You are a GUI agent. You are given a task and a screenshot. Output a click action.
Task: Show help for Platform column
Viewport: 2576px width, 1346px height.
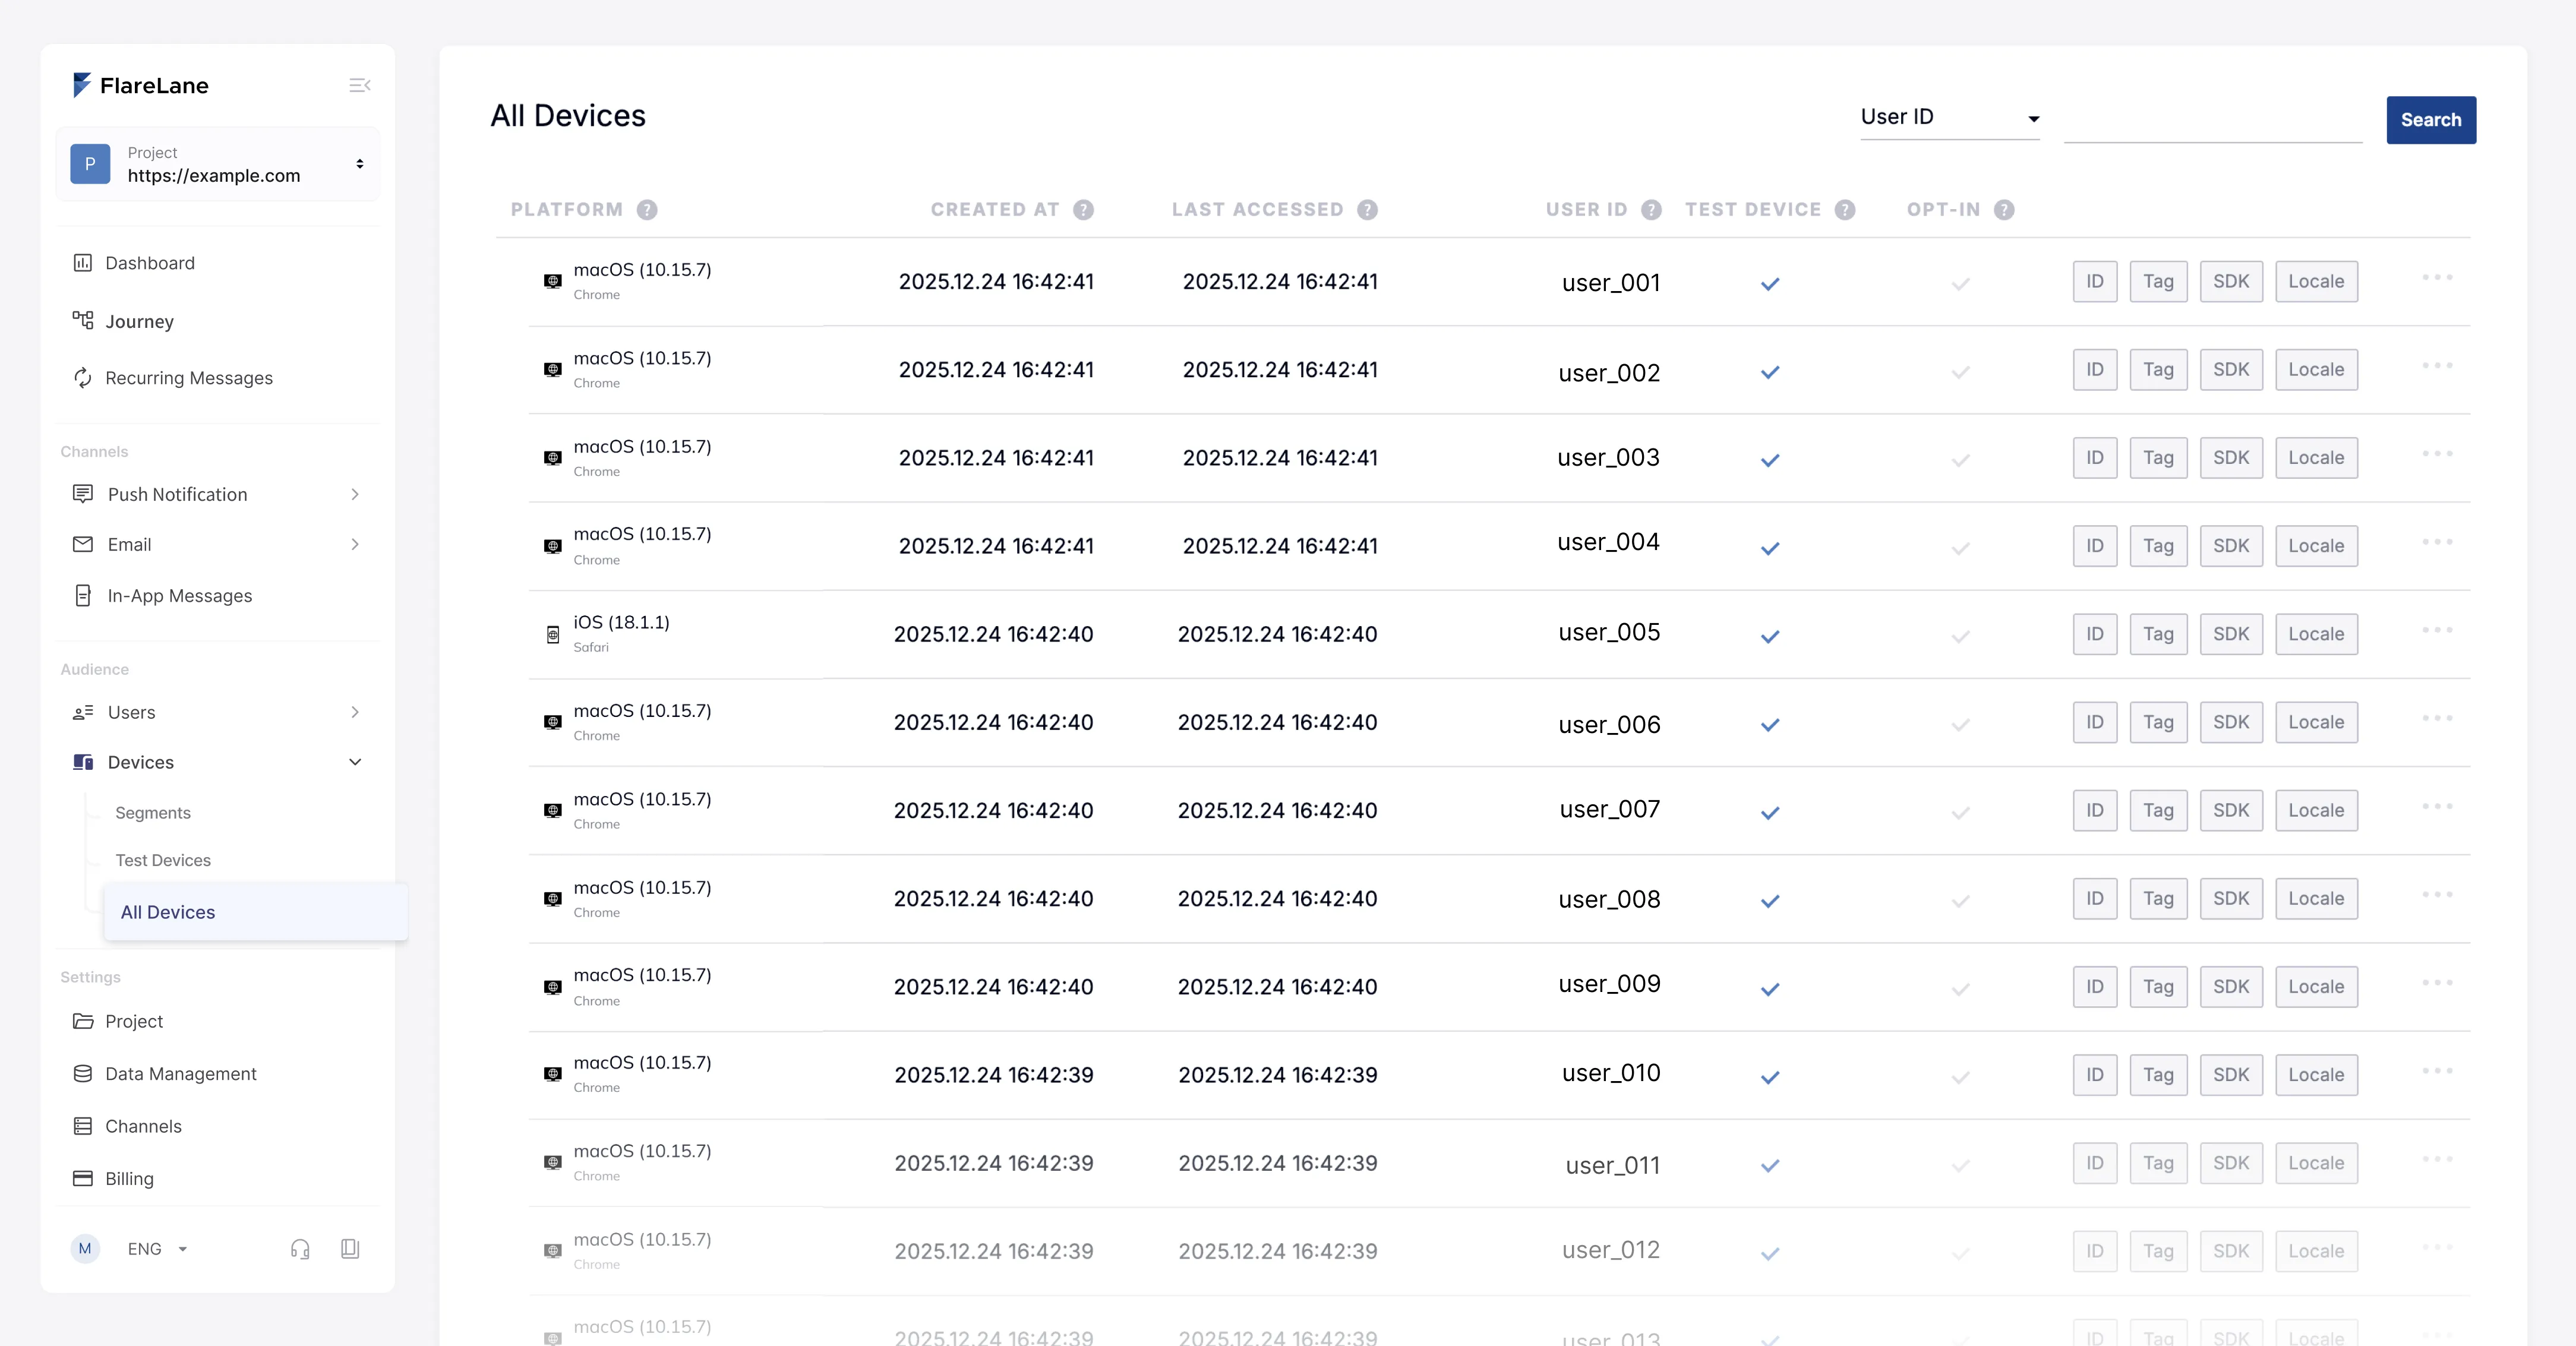coord(647,209)
